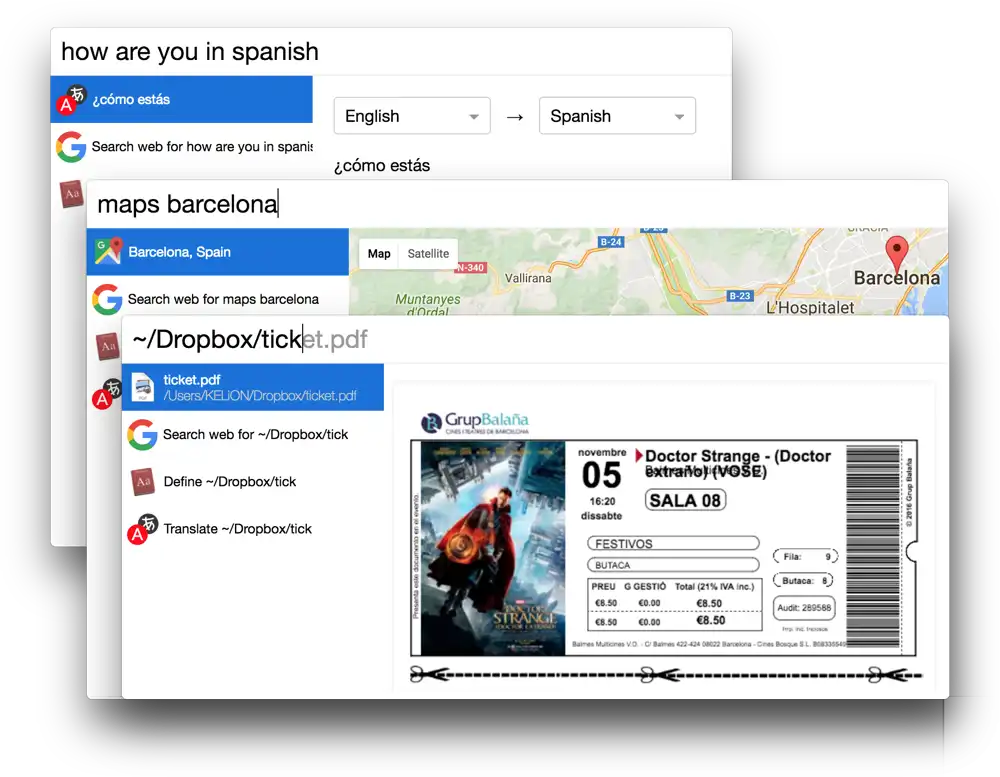
Task: Select the Barcelona, Spain maps result
Action: pos(218,252)
